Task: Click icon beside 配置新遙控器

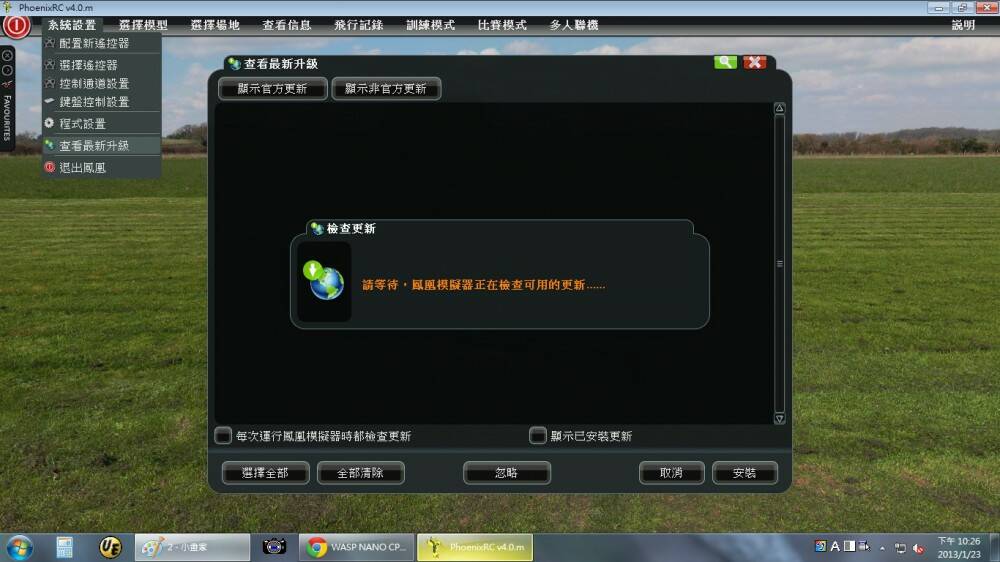Action: point(50,43)
